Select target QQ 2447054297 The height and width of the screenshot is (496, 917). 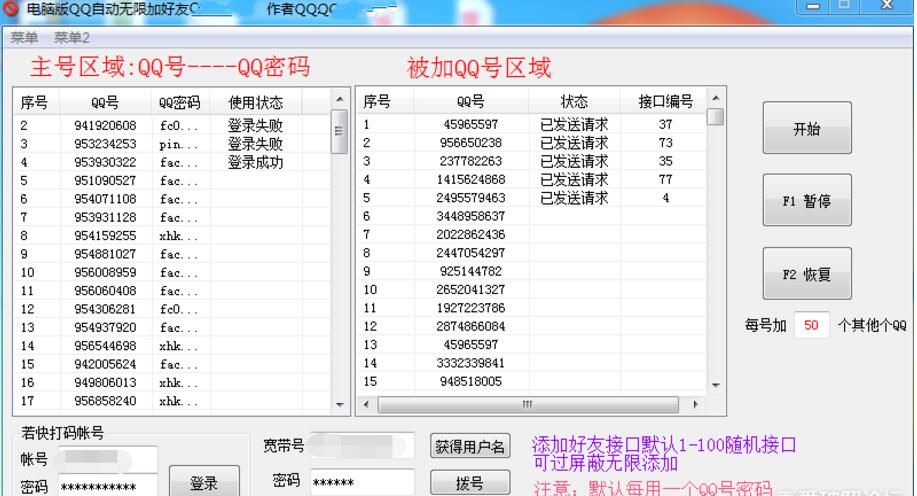tap(532, 253)
